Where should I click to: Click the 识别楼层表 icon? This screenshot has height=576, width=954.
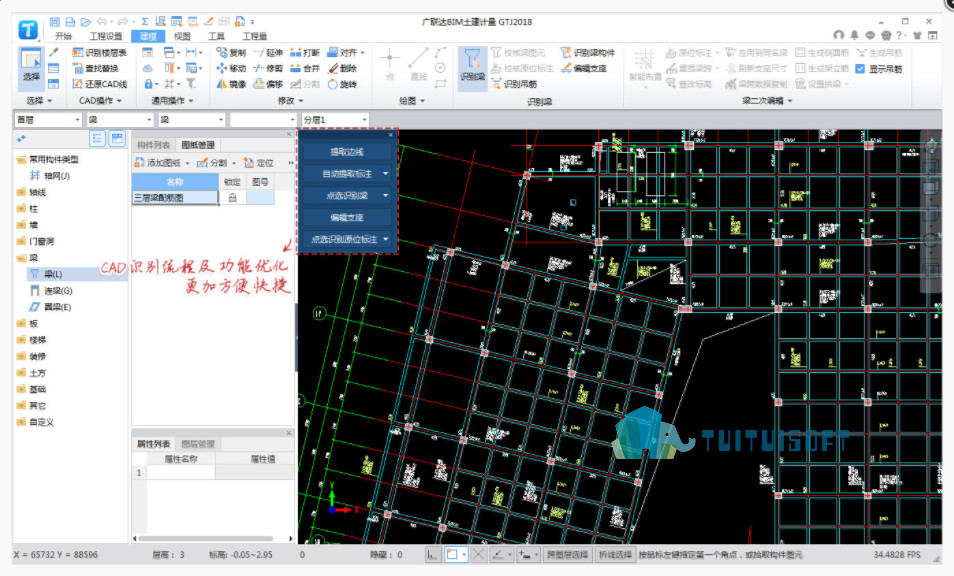click(x=77, y=53)
